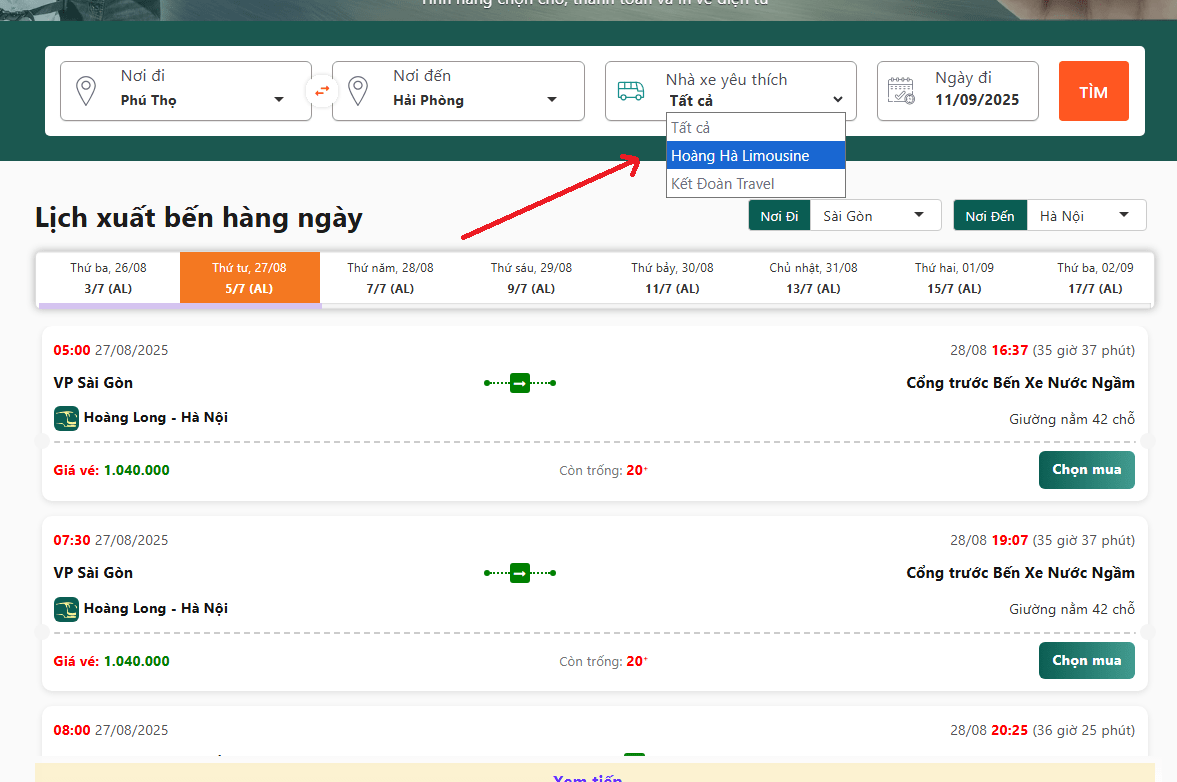Click the orange swap locations icon
This screenshot has height=782, width=1177.
pyautogui.click(x=322, y=91)
